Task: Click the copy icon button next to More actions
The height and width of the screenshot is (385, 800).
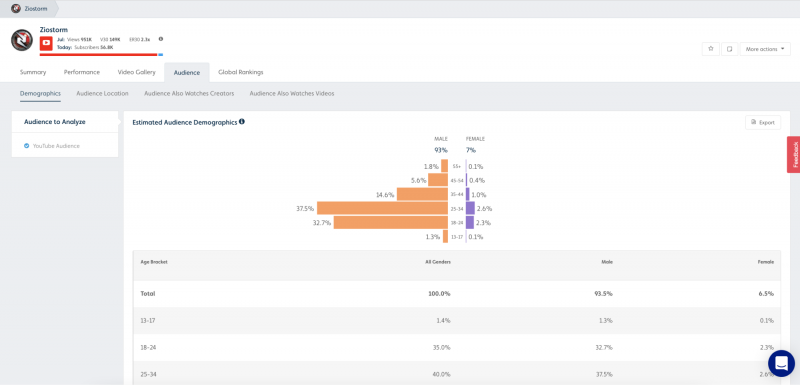Action: click(729, 49)
